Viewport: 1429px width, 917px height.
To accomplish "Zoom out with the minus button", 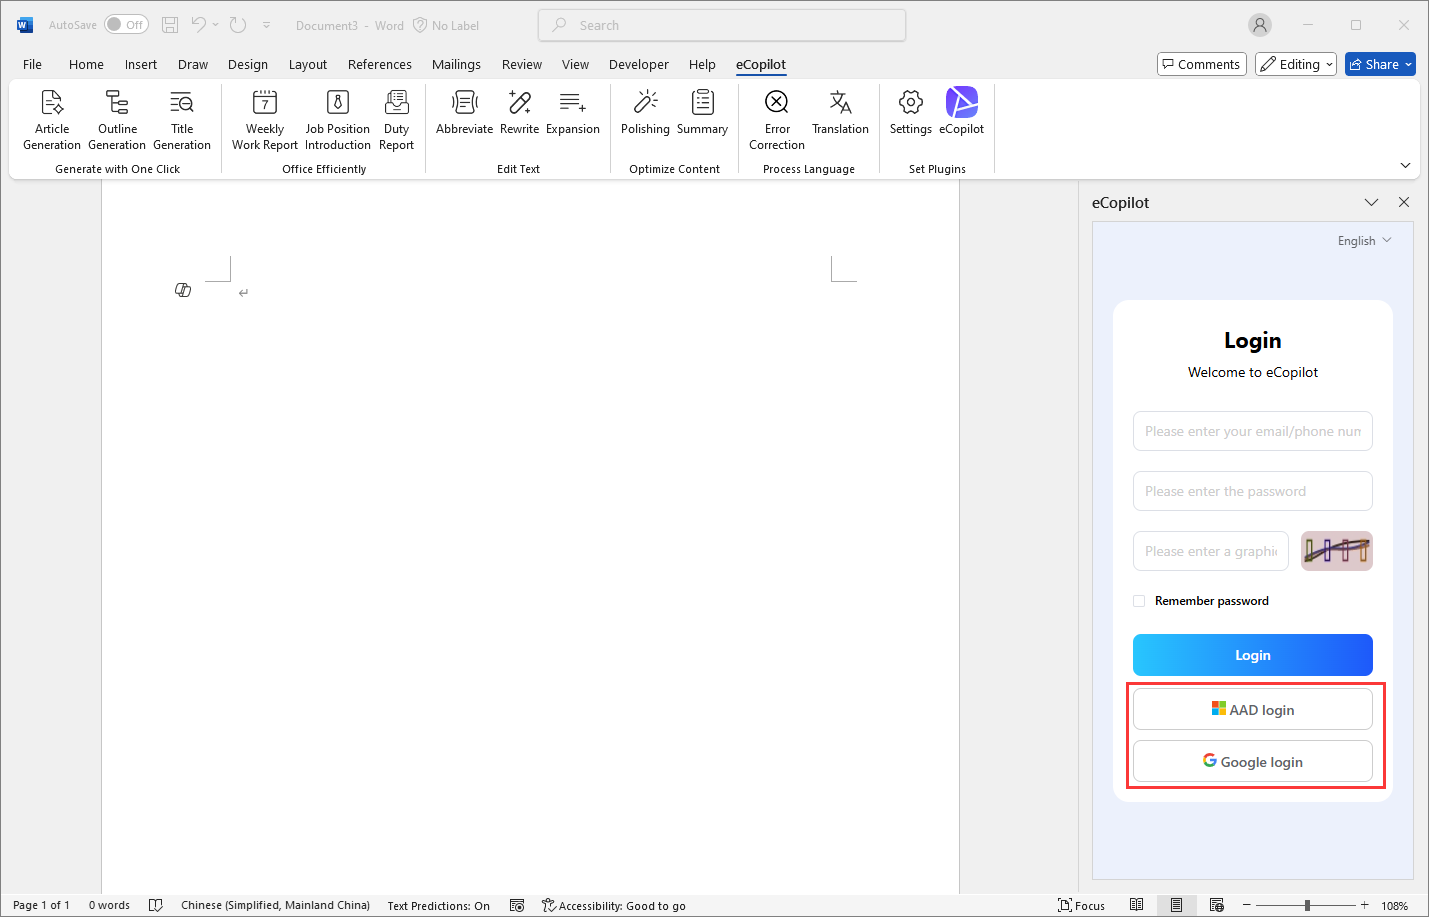I will point(1248,905).
